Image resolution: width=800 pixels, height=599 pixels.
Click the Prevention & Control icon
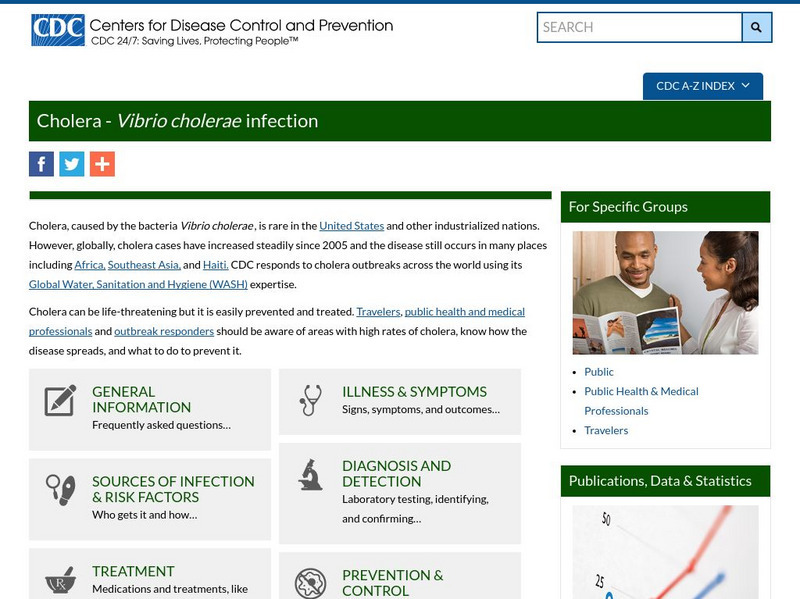pyautogui.click(x=311, y=580)
